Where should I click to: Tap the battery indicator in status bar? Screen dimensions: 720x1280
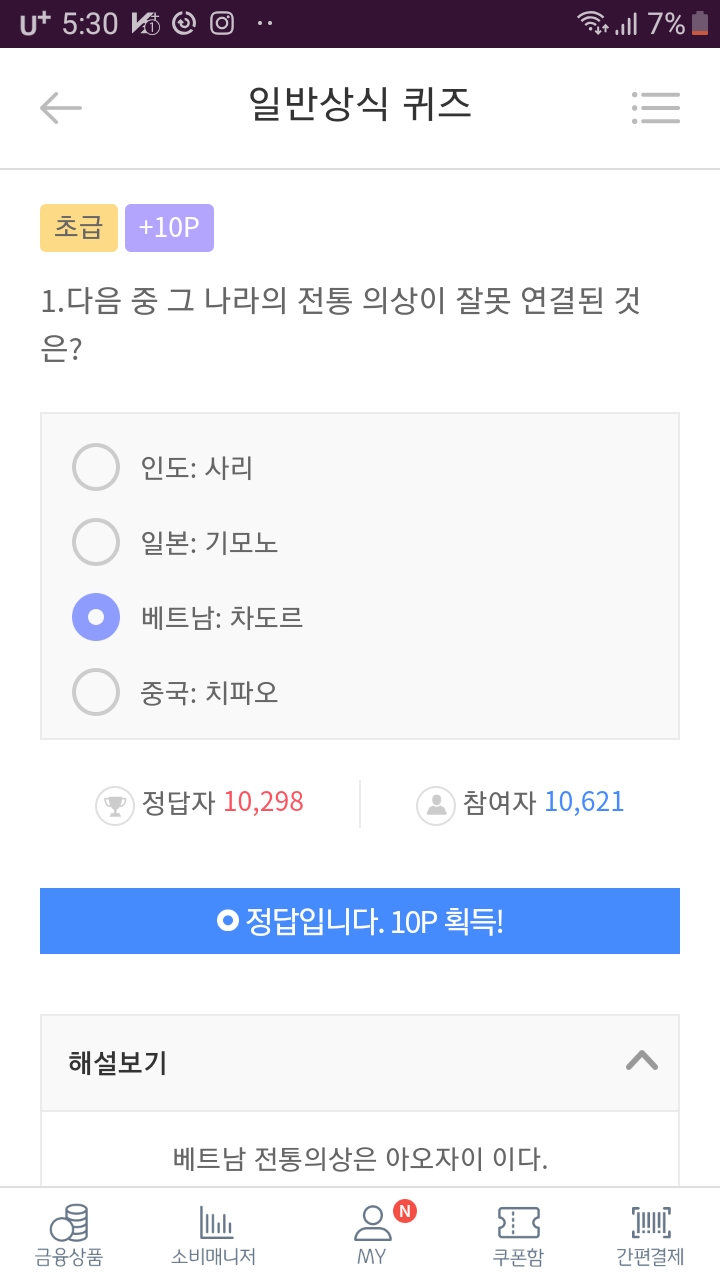tap(702, 23)
